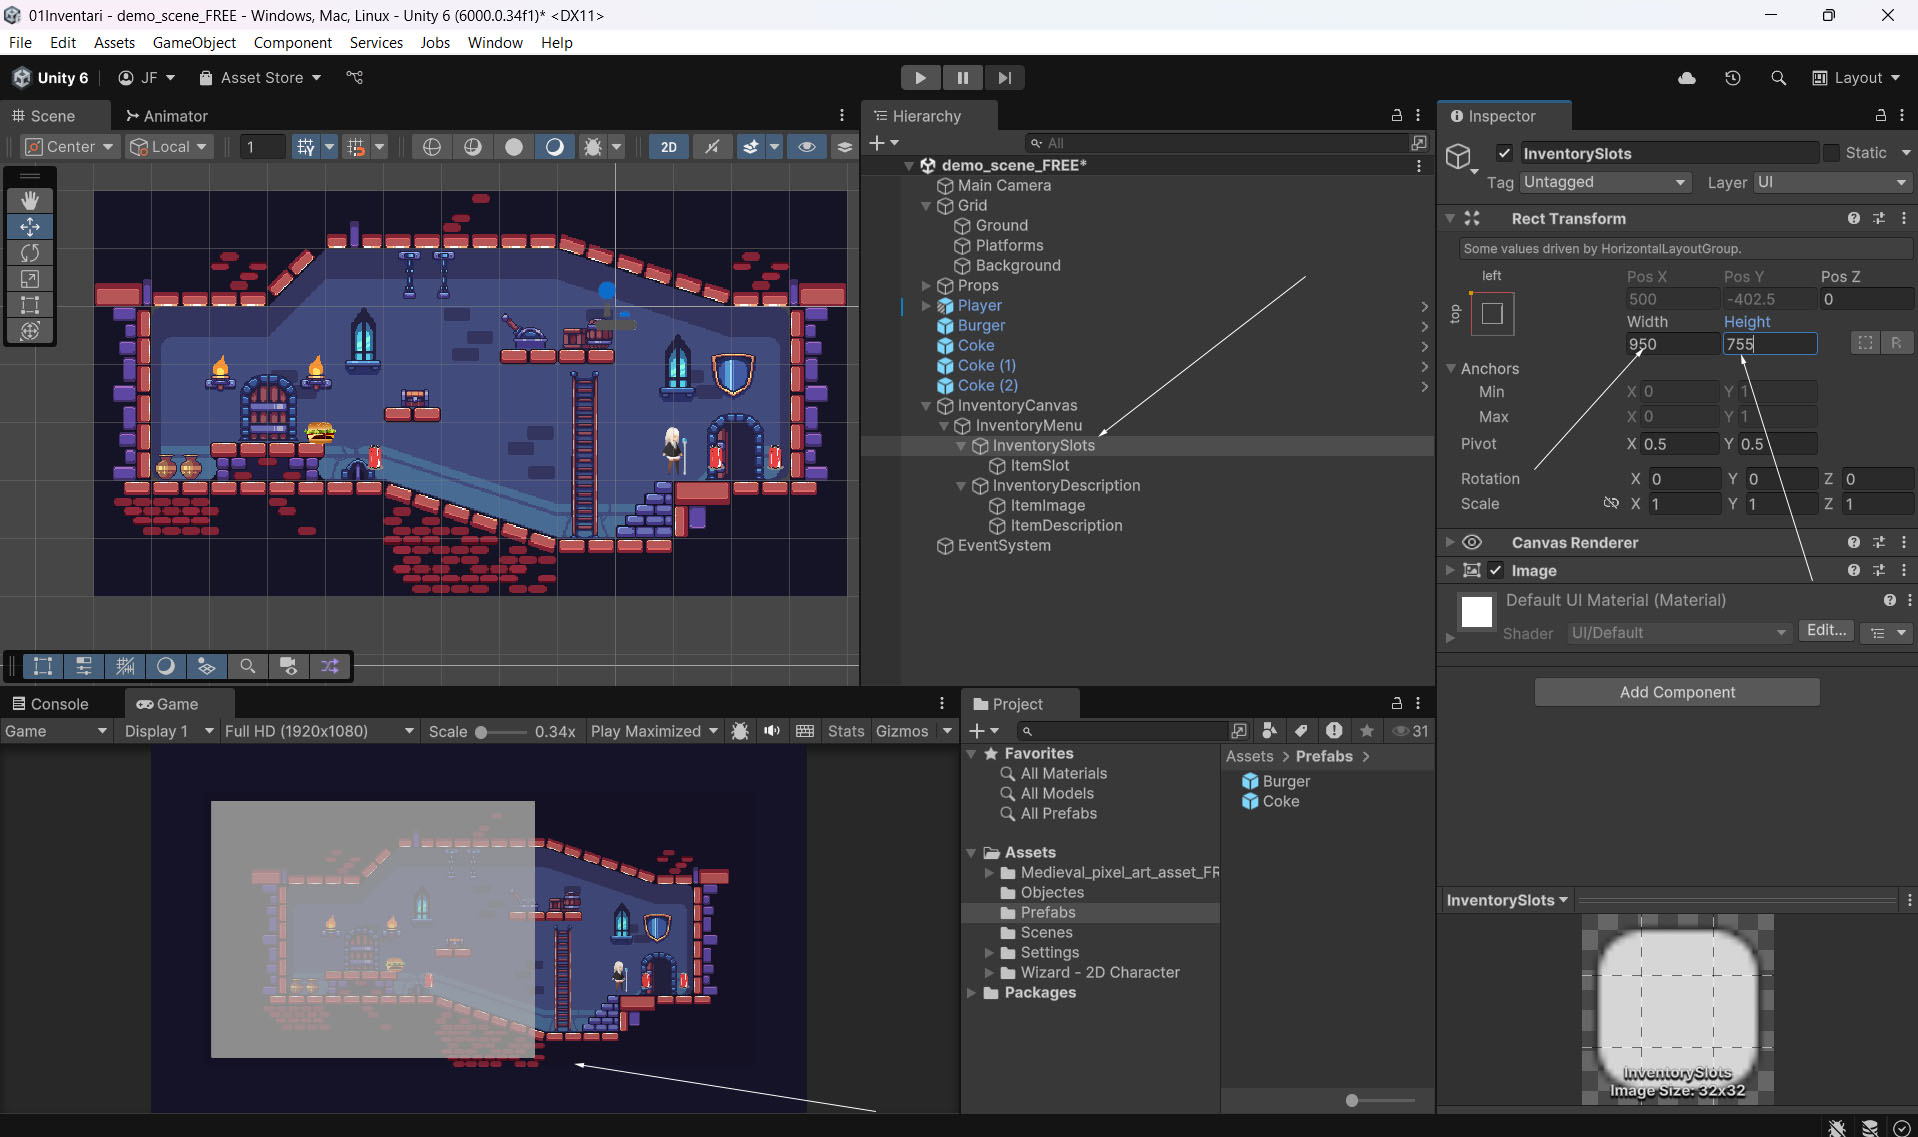The image size is (1918, 1137).
Task: Toggle the 2D scene view mode
Action: 668,147
